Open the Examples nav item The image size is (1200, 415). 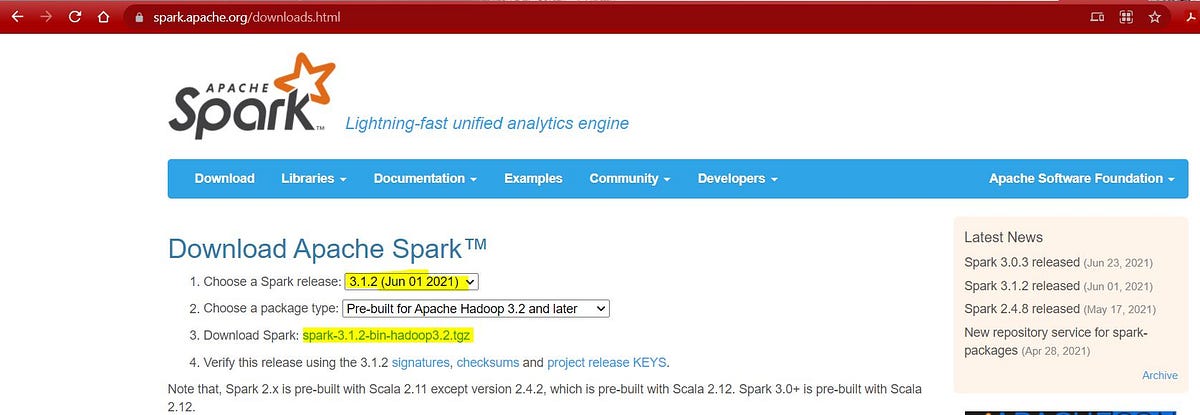pos(533,178)
